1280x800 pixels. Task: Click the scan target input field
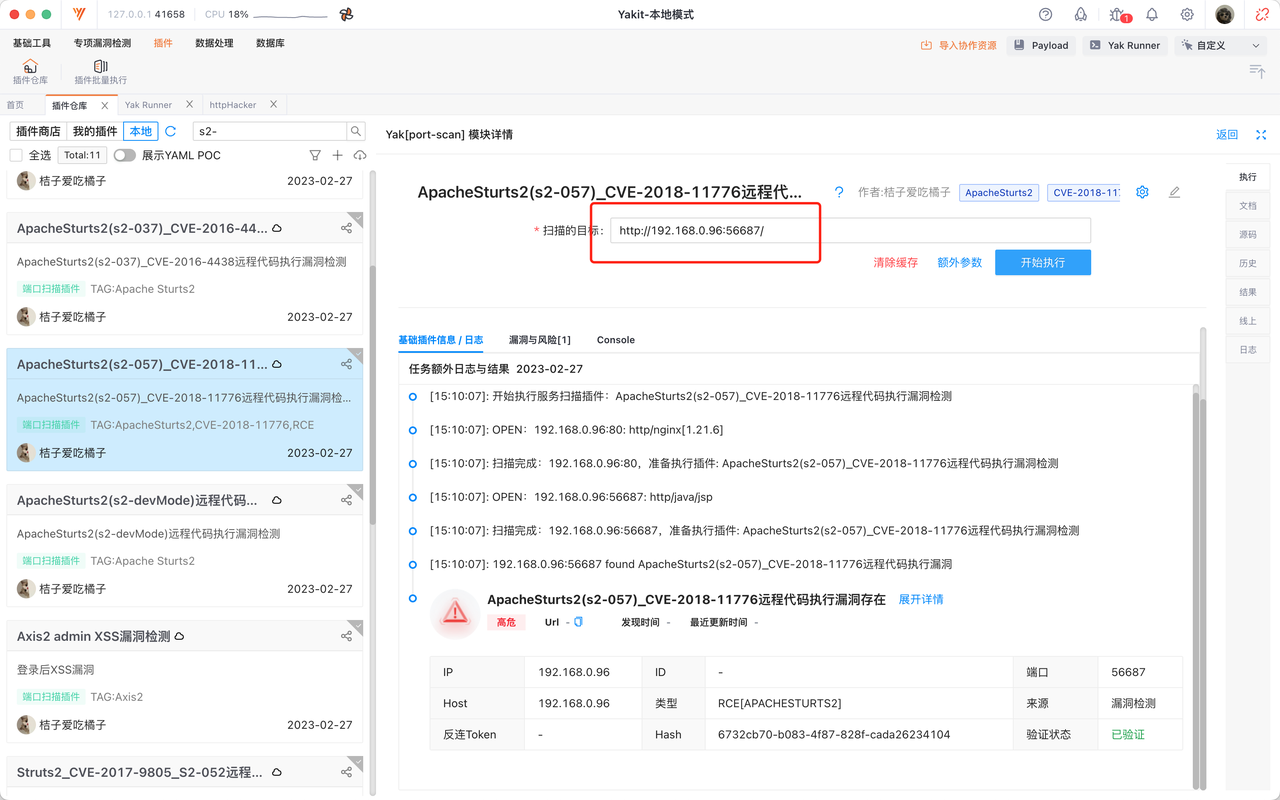pos(850,230)
